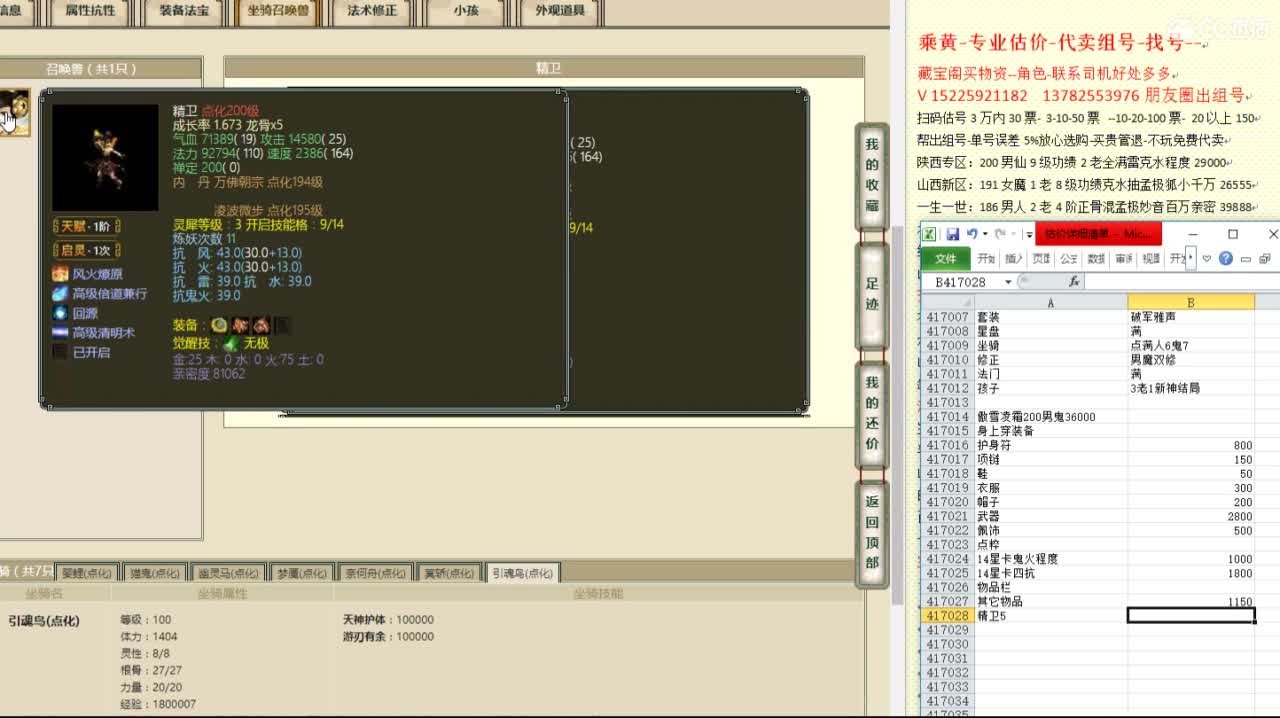Click 我的收藏 side button
The height and width of the screenshot is (718, 1280).
(x=872, y=176)
